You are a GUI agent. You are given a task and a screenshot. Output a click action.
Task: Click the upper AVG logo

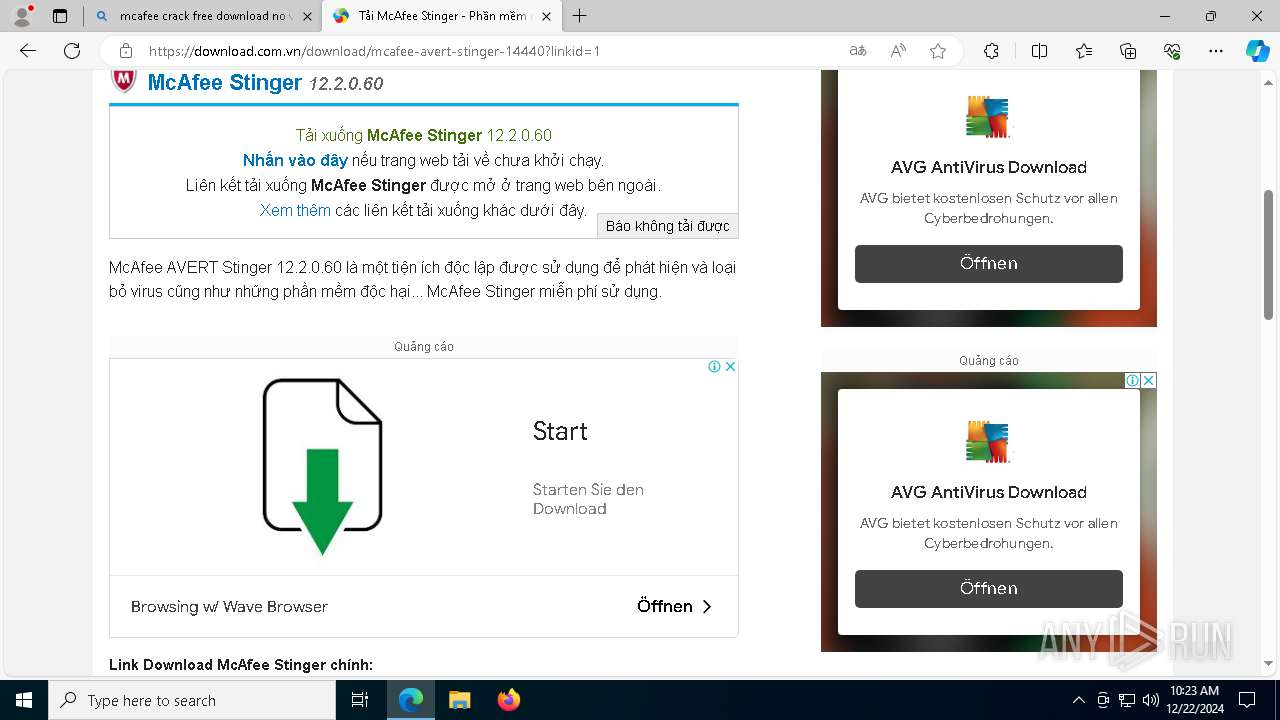point(988,117)
